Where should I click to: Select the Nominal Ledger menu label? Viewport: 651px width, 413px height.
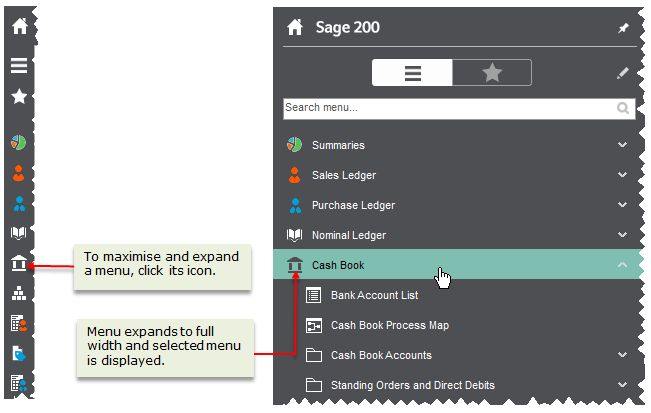pyautogui.click(x=349, y=235)
